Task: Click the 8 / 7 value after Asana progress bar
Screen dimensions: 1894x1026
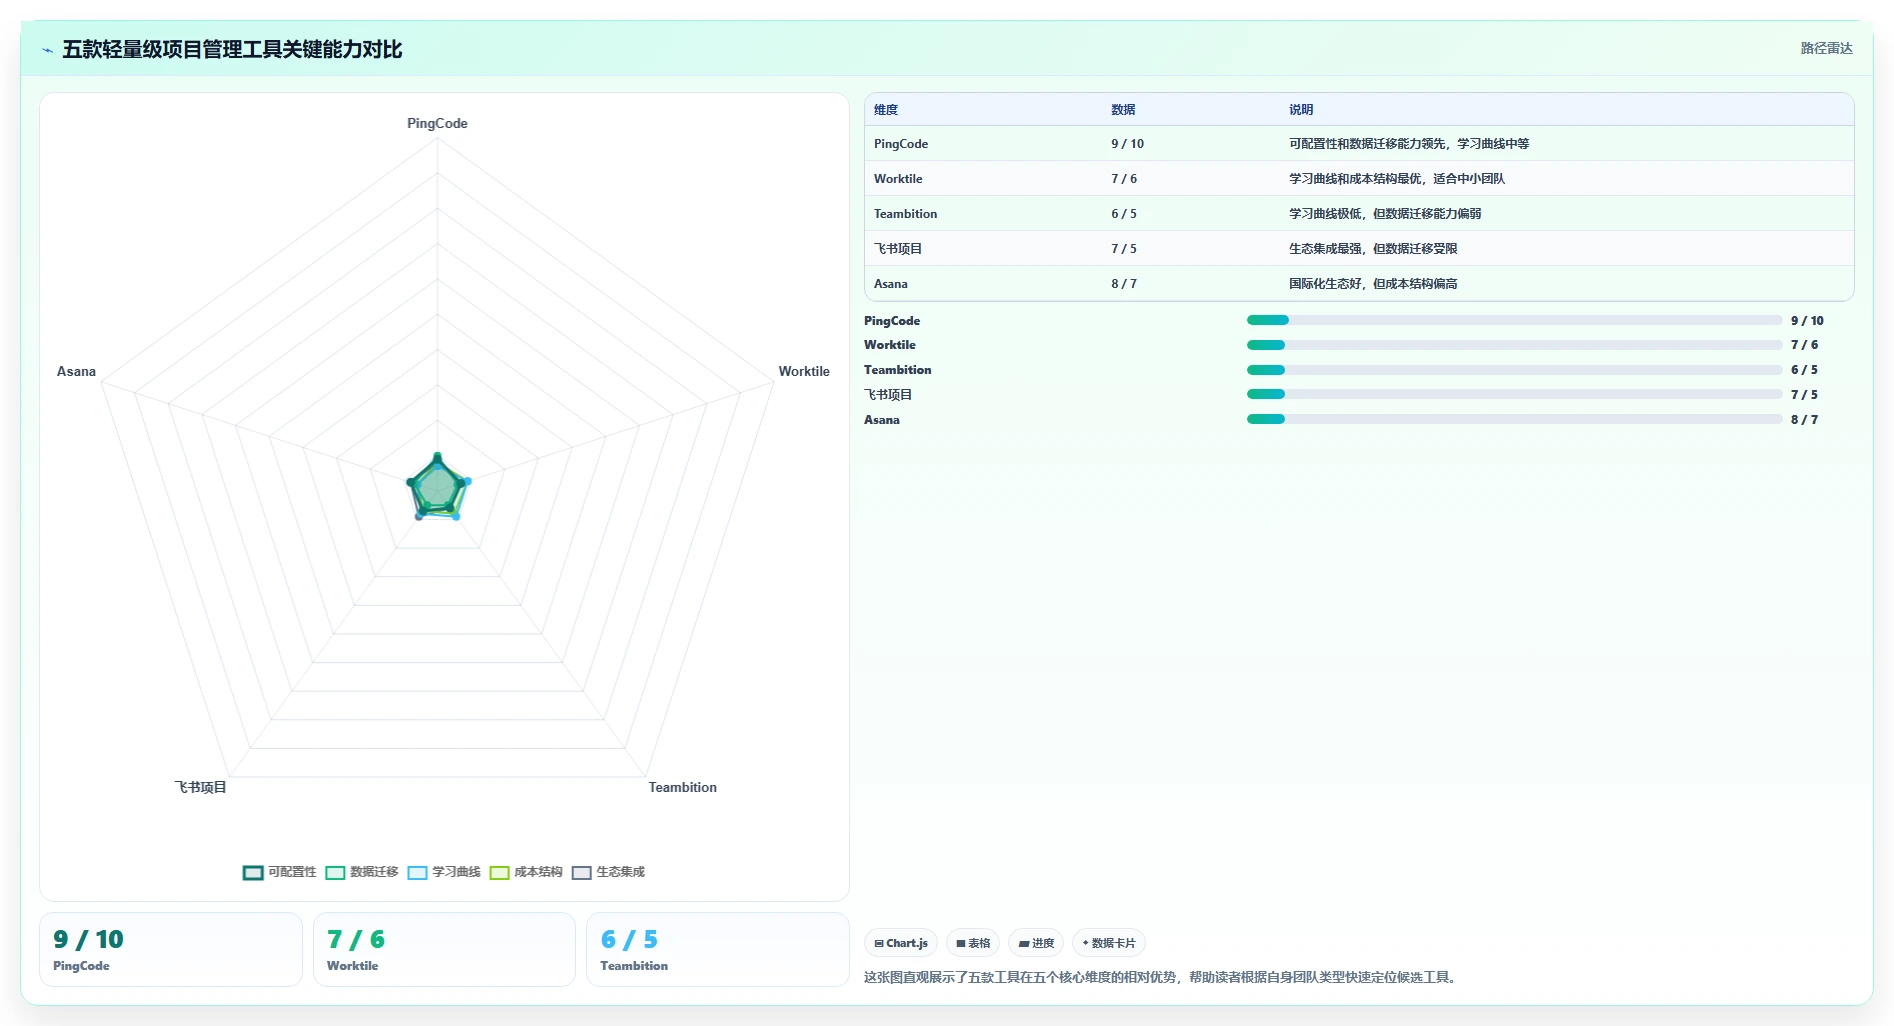Action: tap(1804, 420)
